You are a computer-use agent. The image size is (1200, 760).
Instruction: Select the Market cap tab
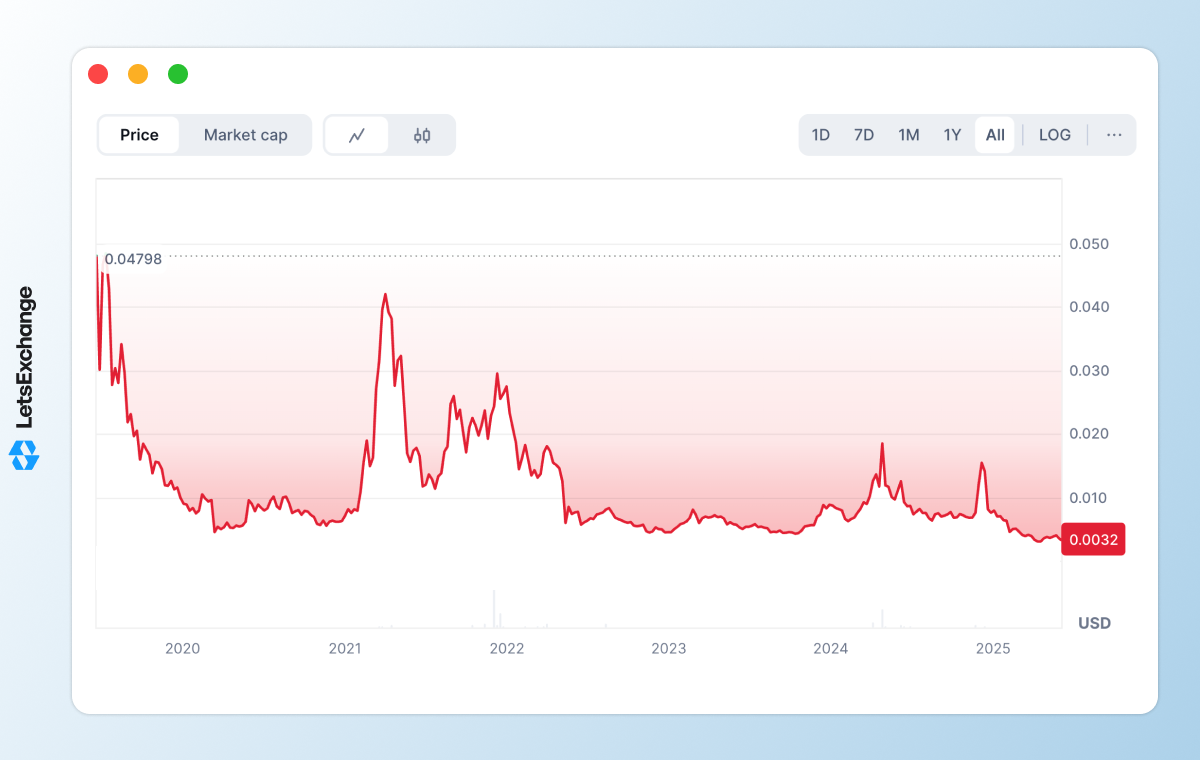pyautogui.click(x=245, y=135)
